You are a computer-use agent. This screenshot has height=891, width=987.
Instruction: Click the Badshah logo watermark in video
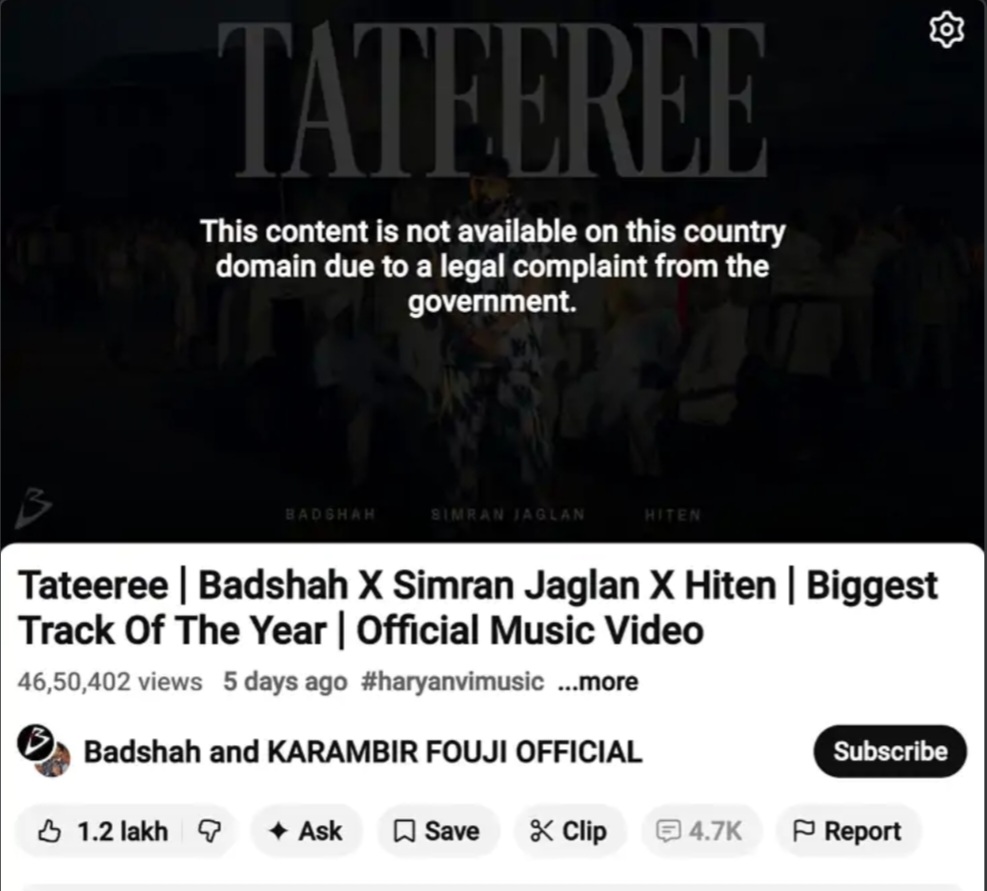[x=31, y=507]
